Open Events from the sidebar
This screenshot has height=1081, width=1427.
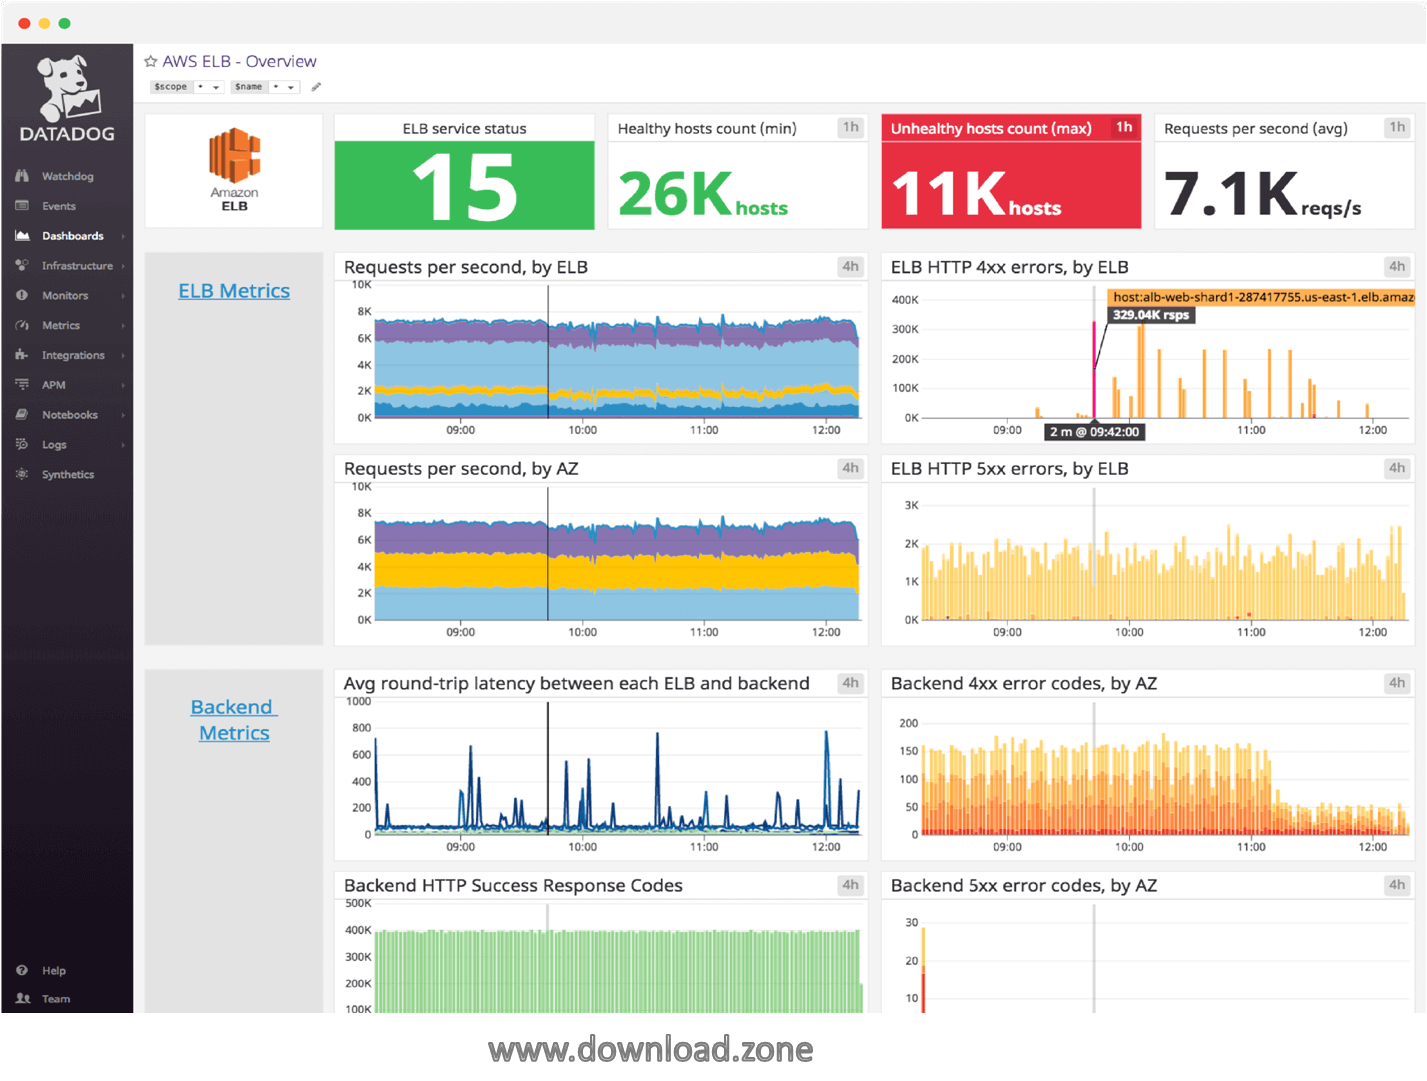click(x=59, y=206)
